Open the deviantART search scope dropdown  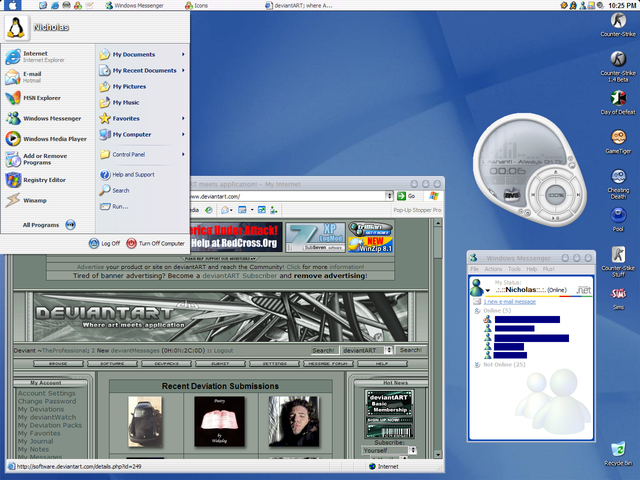[389, 350]
